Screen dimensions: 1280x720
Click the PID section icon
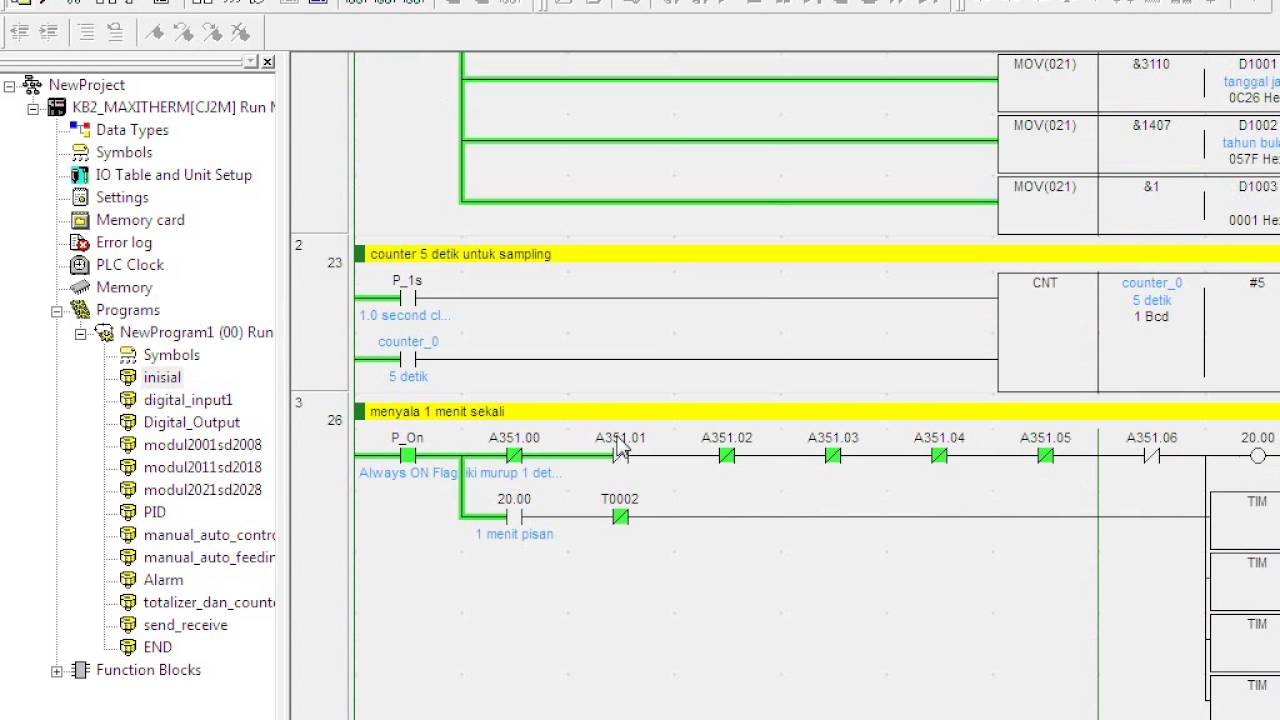pyautogui.click(x=128, y=511)
